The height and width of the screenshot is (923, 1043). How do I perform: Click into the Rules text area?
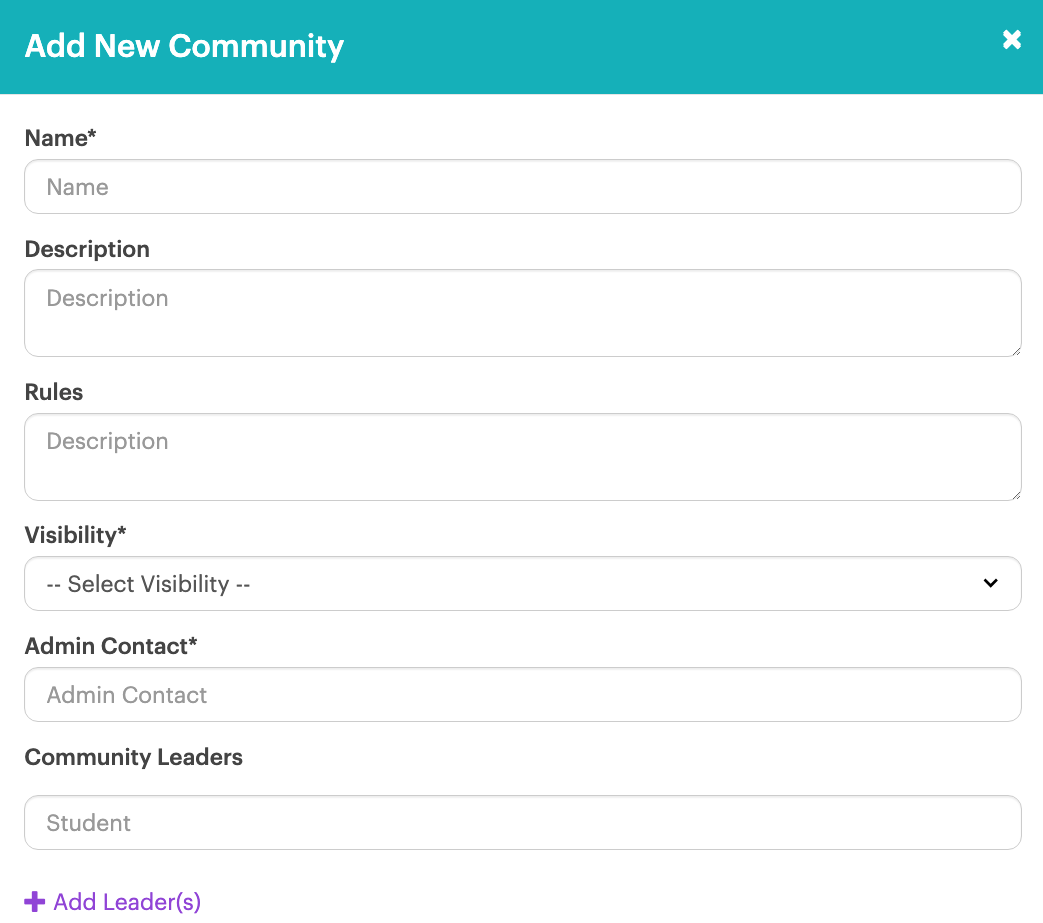[x=522, y=457]
